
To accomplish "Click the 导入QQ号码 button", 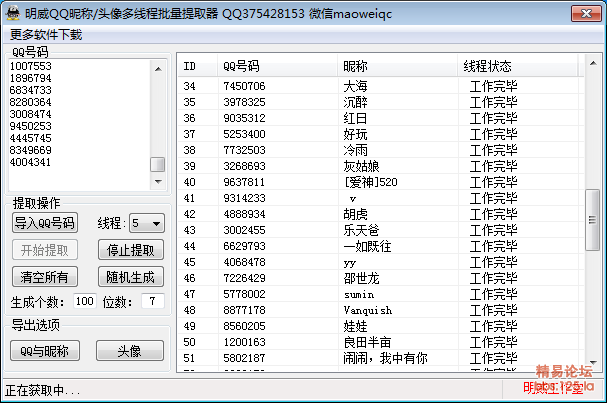I will (x=45, y=223).
